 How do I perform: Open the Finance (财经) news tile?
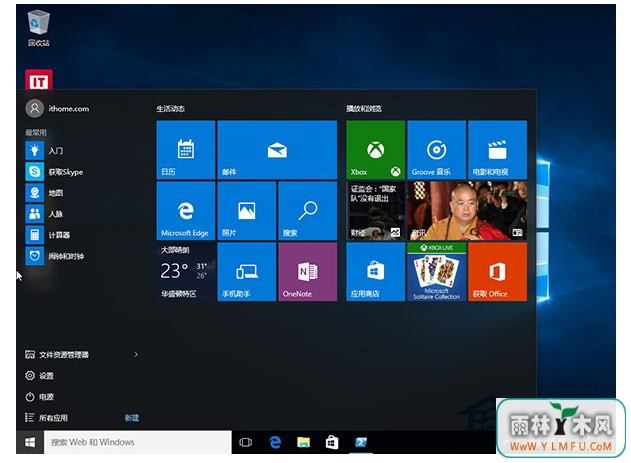(375, 211)
